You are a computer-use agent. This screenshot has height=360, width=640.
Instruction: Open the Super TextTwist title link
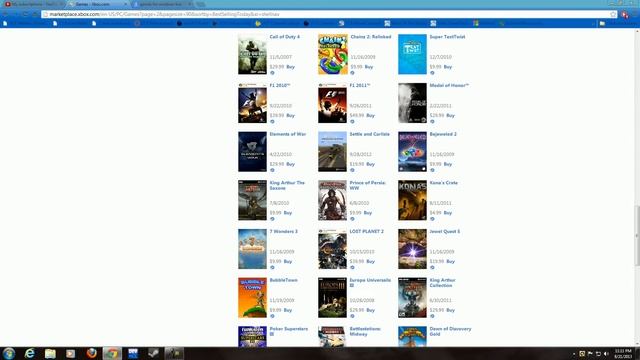pyautogui.click(x=447, y=37)
